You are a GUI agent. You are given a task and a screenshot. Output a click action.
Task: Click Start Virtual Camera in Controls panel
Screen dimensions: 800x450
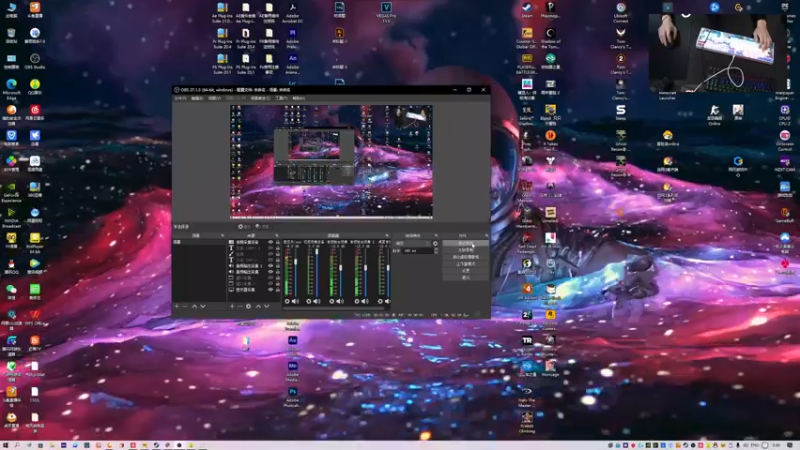(466, 257)
